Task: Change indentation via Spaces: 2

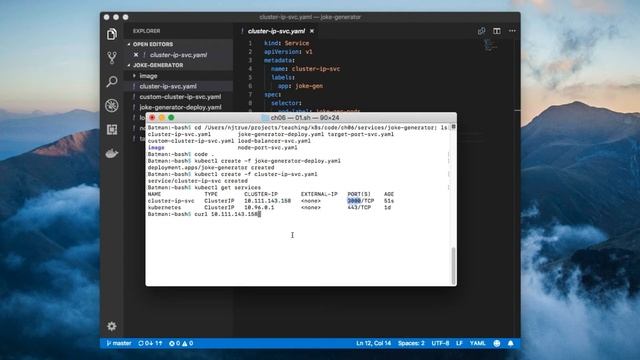Action: (411, 343)
